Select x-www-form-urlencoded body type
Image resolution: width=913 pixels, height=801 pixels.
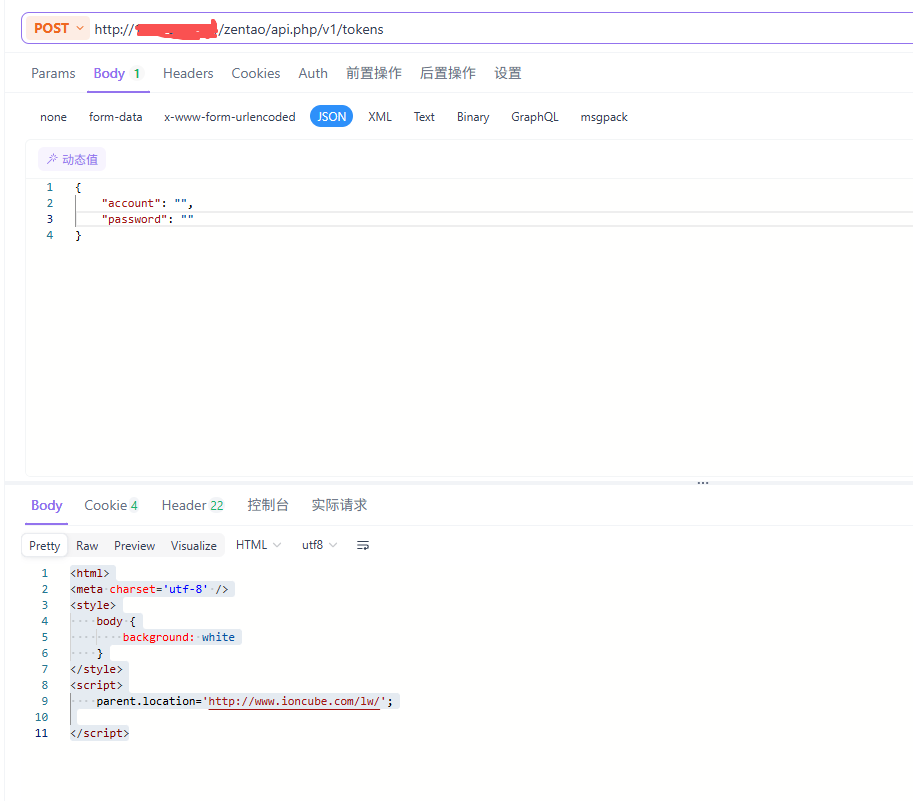[x=229, y=117]
